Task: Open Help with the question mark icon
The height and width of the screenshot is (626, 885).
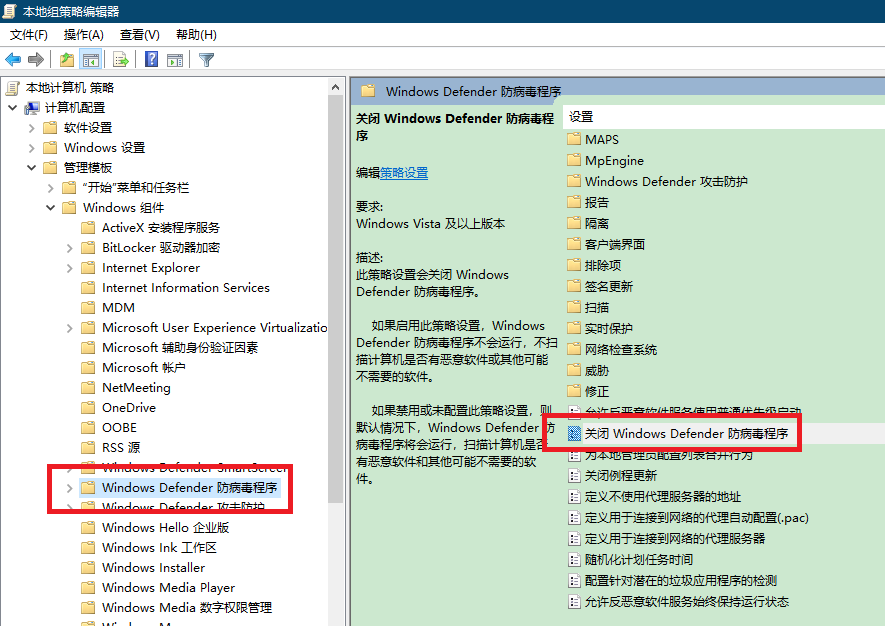Action: click(x=151, y=59)
